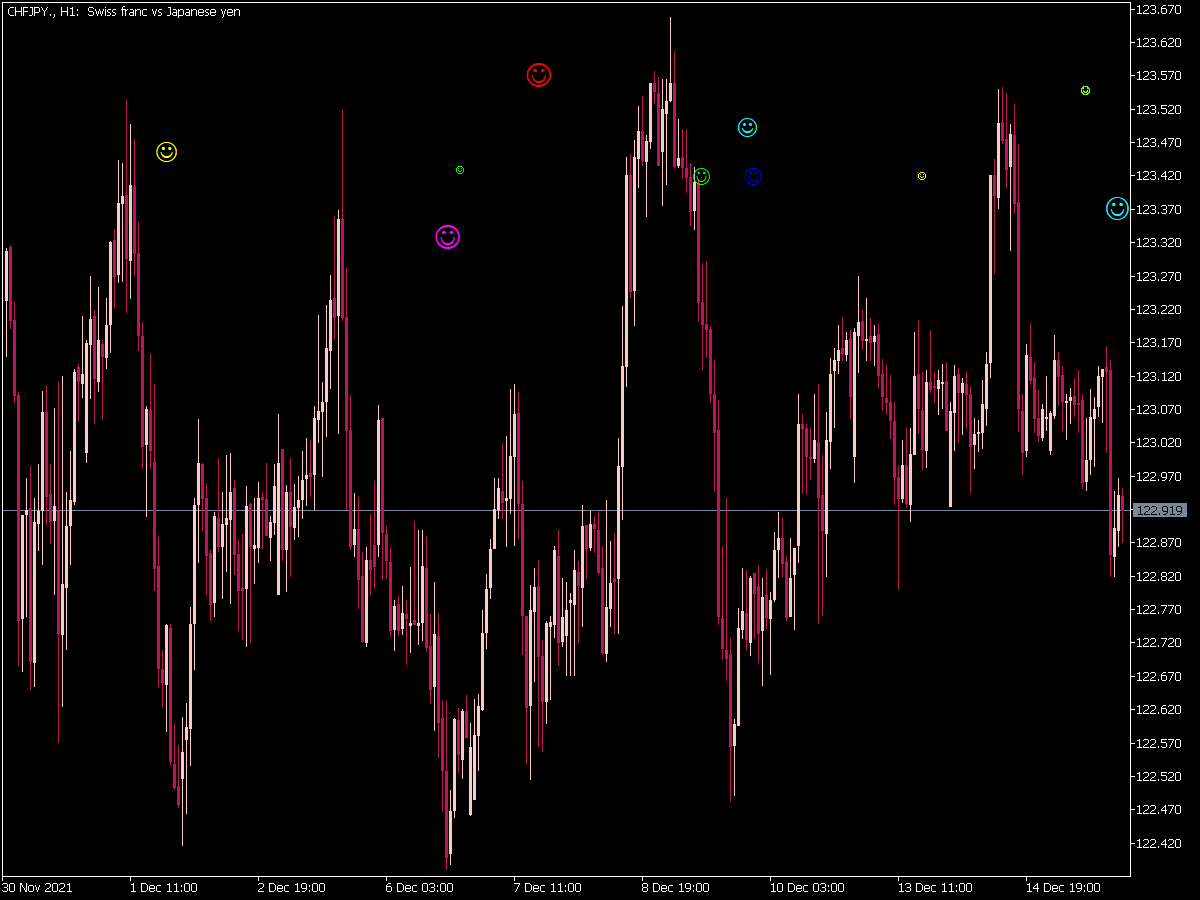Click the 122.470 price scale label
The width and height of the screenshot is (1200, 900).
tap(1160, 810)
